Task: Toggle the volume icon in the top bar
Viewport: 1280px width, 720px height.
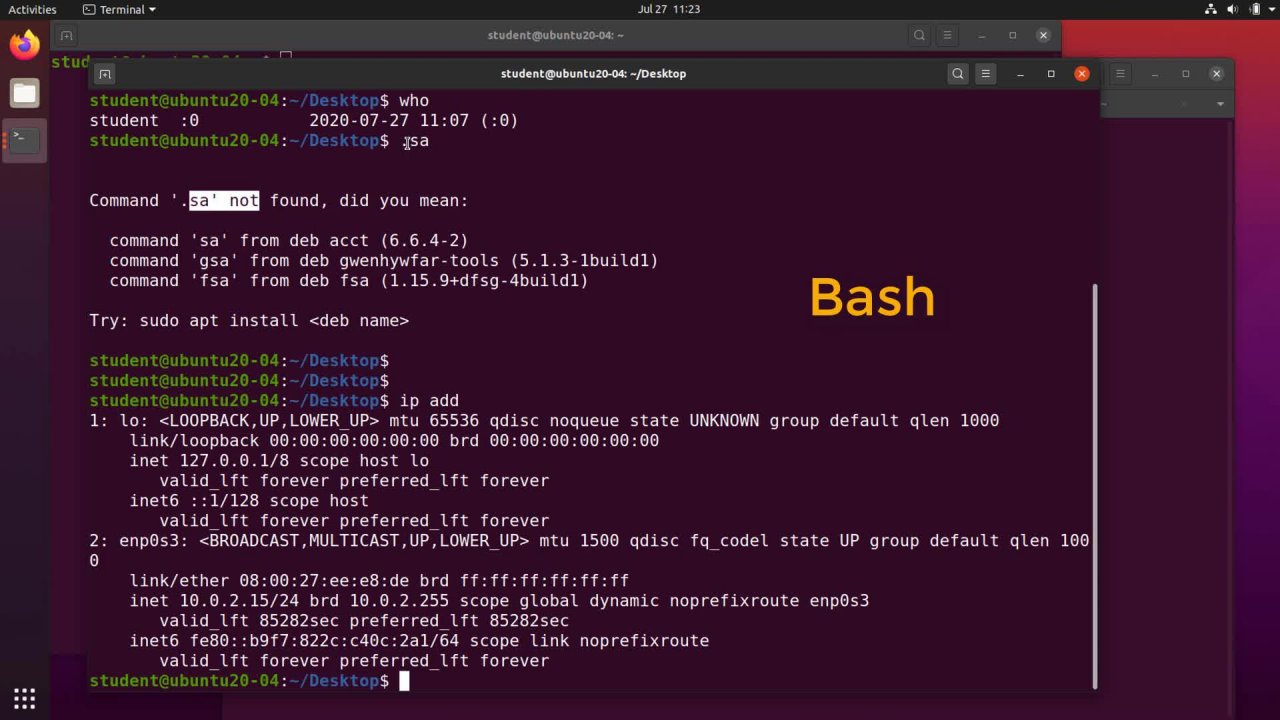Action: point(1233,9)
